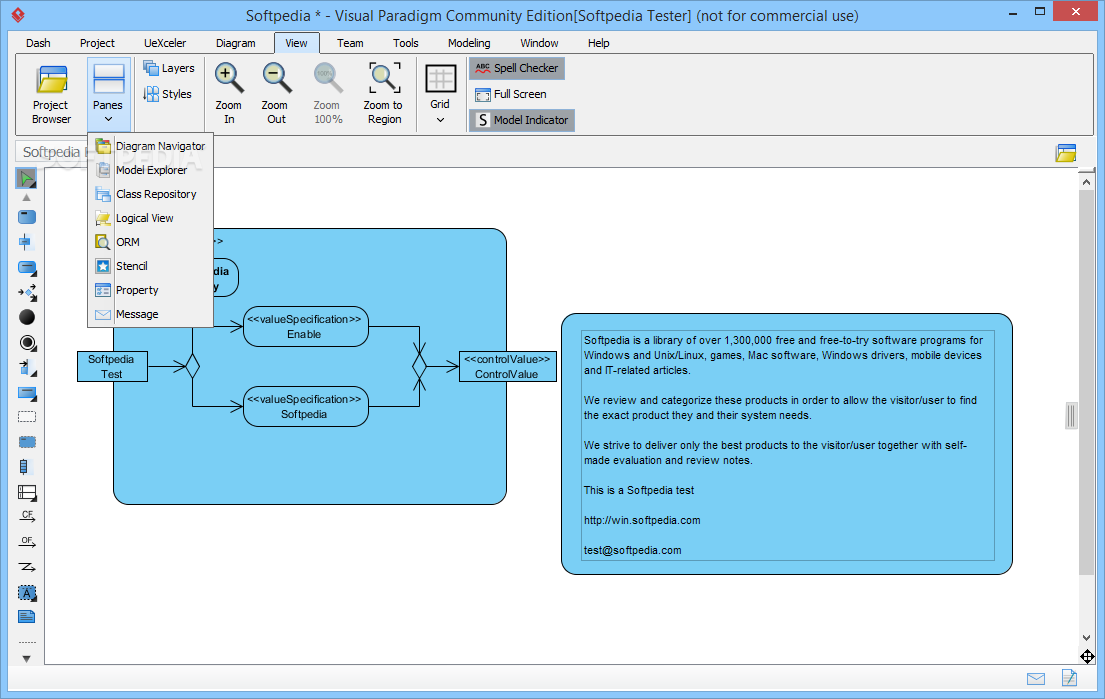Select the Enable valueSpecification node

(x=305, y=326)
